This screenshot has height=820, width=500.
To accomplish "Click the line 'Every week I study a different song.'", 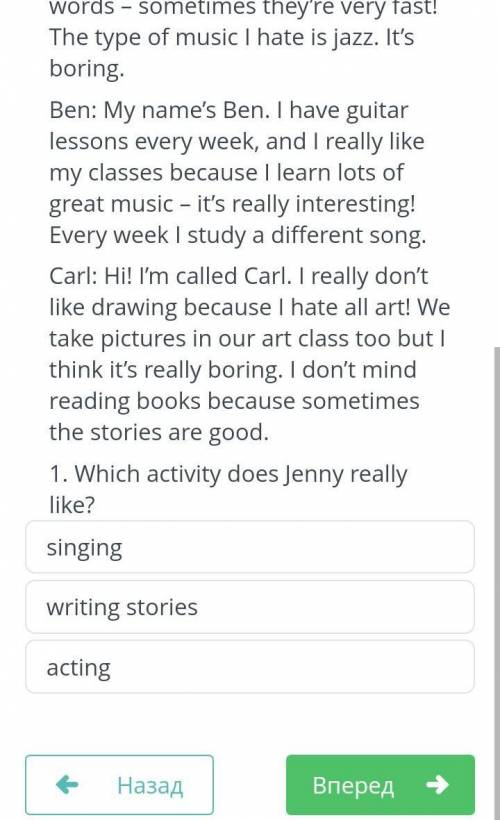I will pyautogui.click(x=238, y=235).
